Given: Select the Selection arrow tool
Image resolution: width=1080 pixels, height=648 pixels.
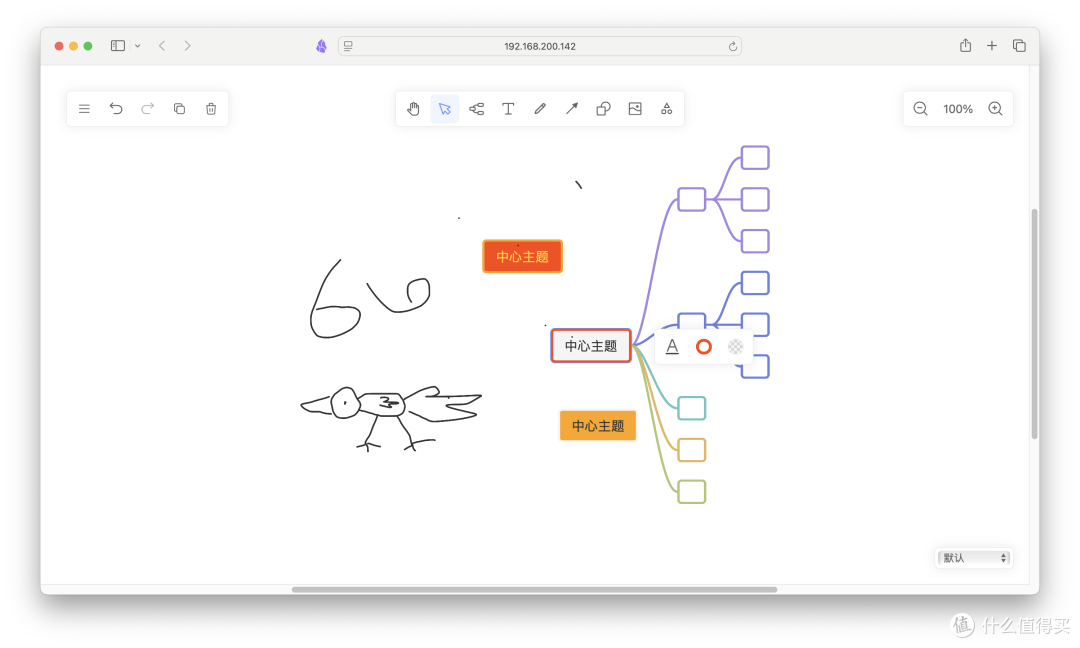Looking at the screenshot, I should [x=444, y=108].
